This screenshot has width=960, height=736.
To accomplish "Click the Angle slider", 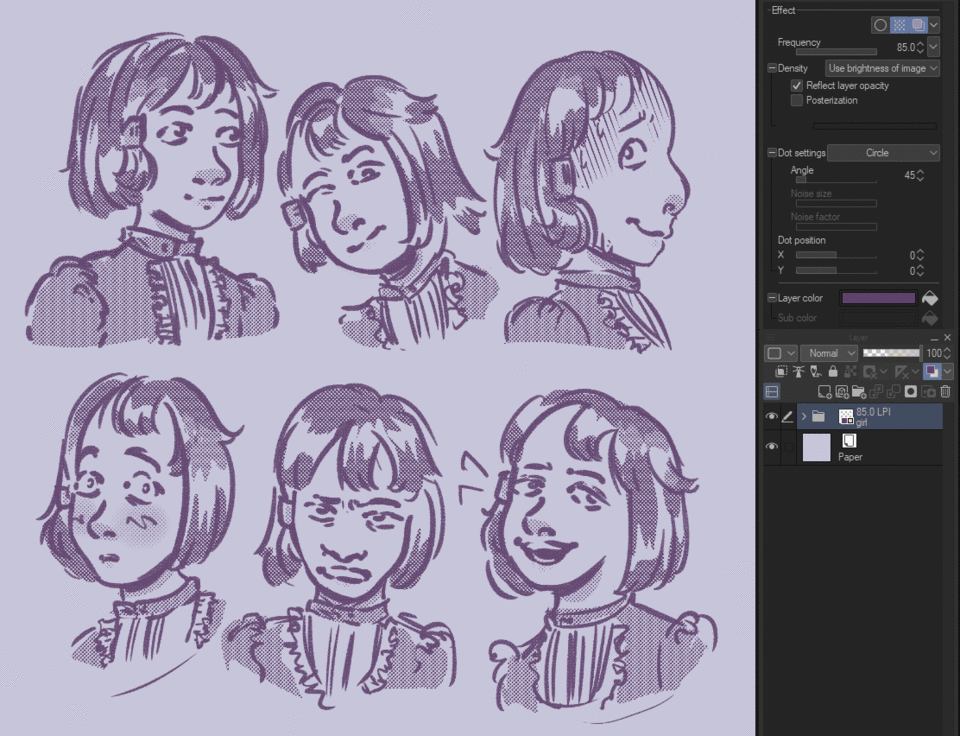I will pos(836,180).
